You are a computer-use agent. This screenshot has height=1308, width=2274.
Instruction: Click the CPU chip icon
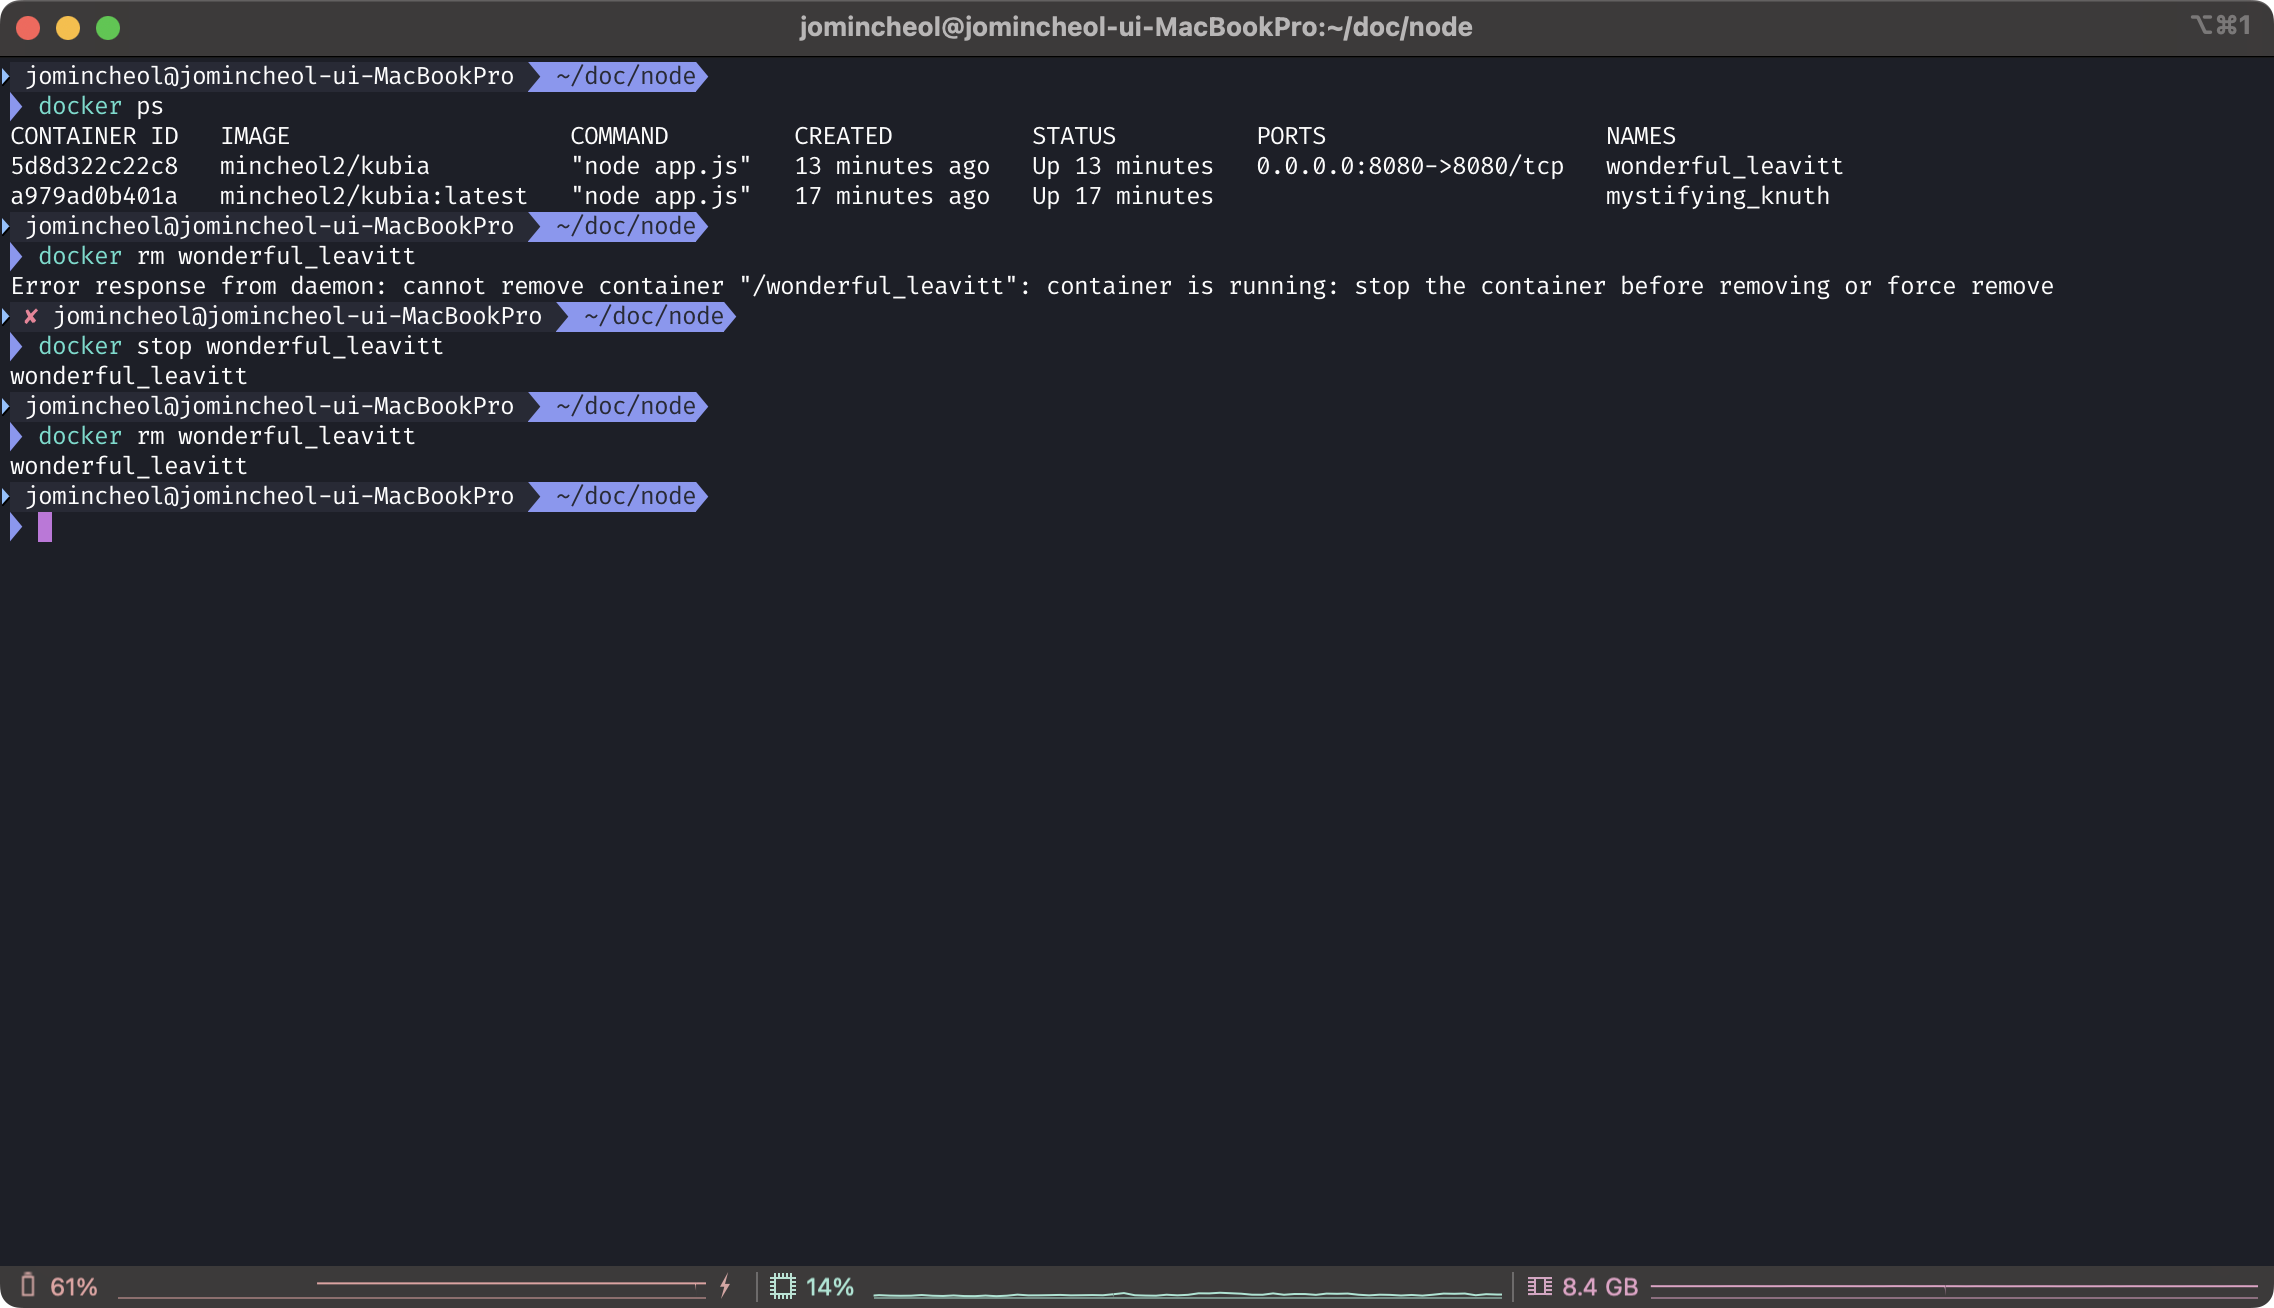(783, 1286)
